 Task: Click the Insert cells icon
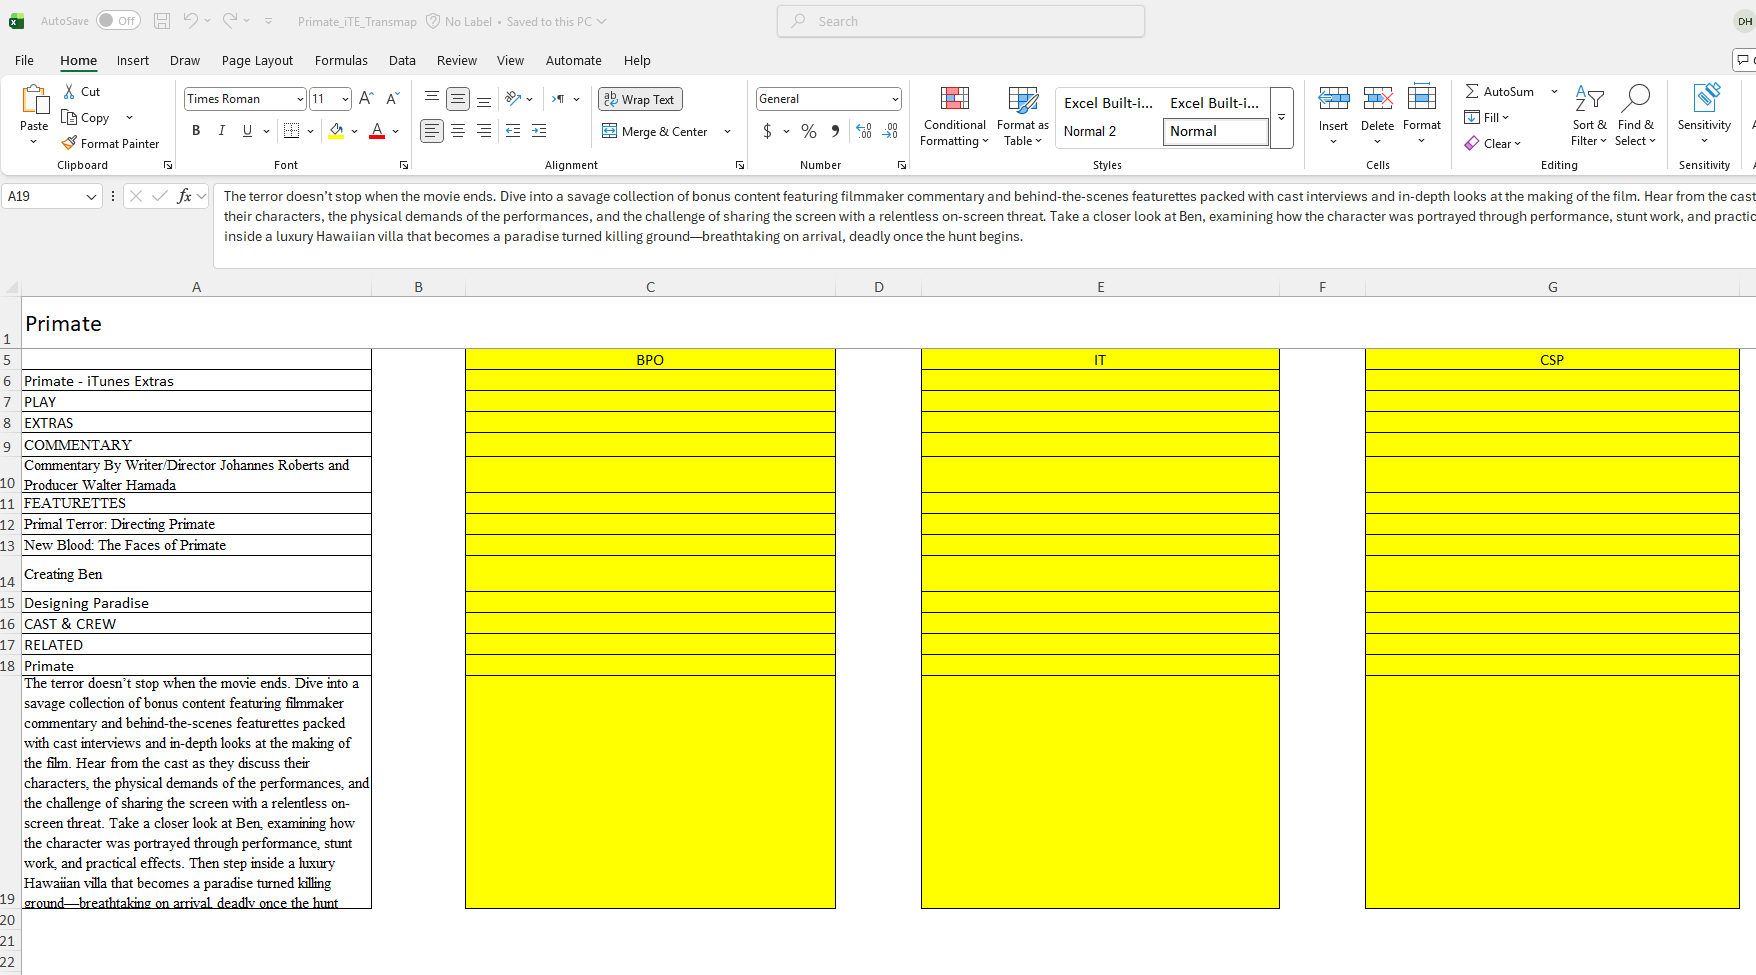coord(1333,98)
